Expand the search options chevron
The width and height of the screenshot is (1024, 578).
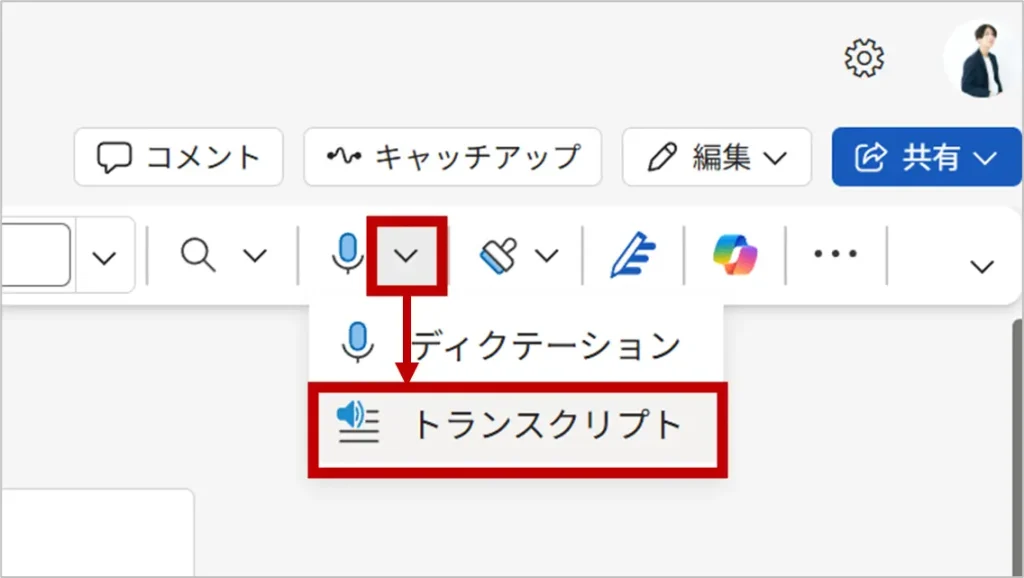point(255,255)
